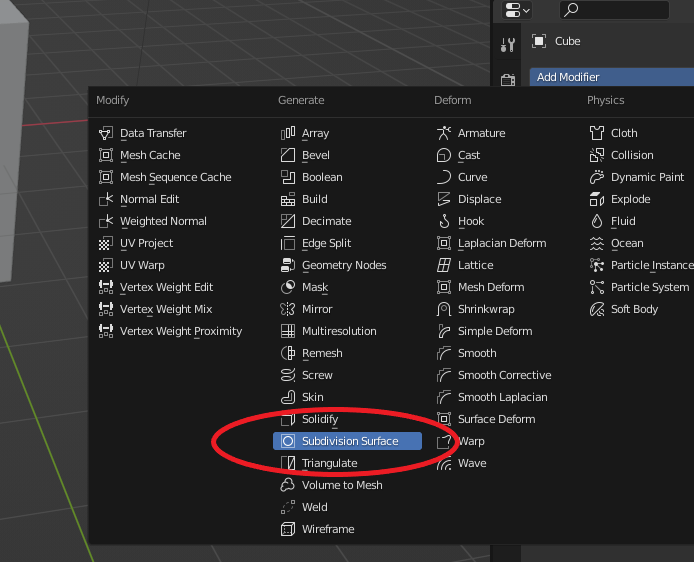The height and width of the screenshot is (562, 694).
Task: Select the Wireframe modifier
Action: (x=328, y=529)
